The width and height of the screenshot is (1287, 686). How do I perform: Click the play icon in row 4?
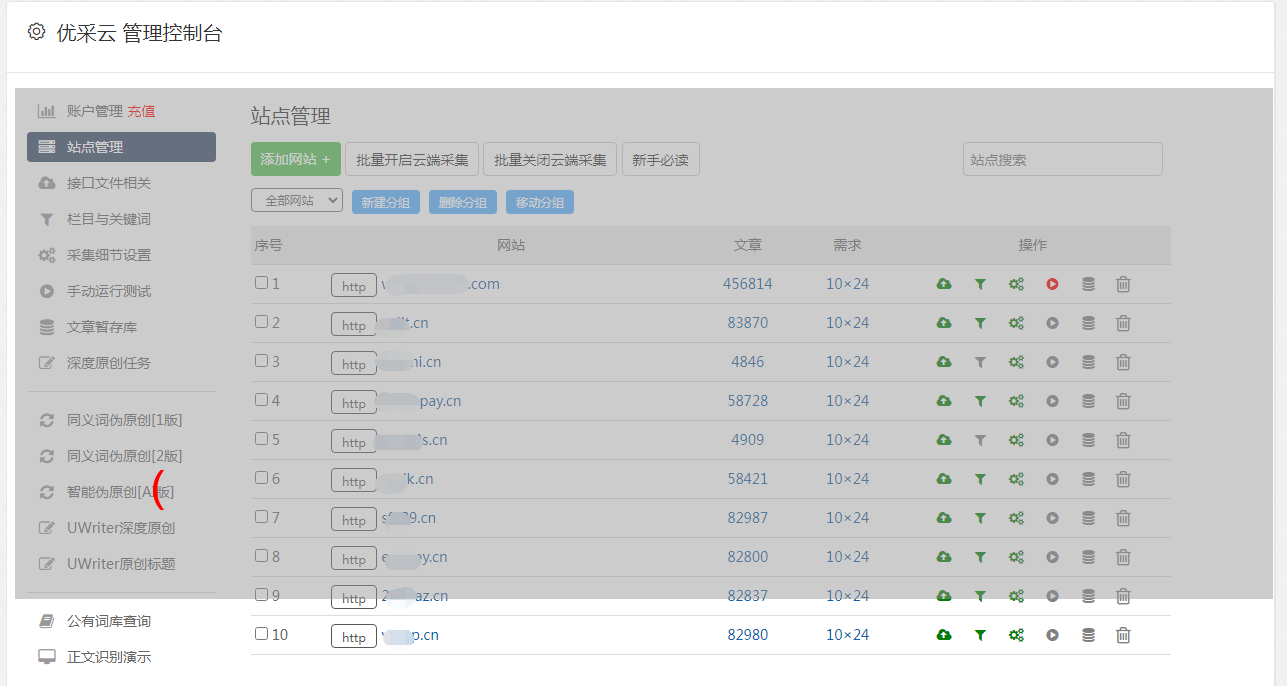tap(1052, 401)
